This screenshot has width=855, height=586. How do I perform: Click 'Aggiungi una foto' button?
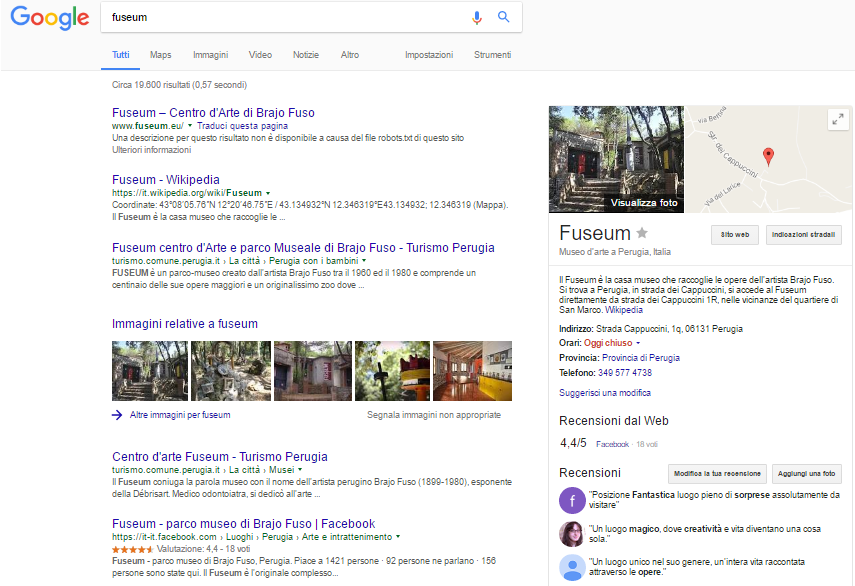[x=806, y=474]
